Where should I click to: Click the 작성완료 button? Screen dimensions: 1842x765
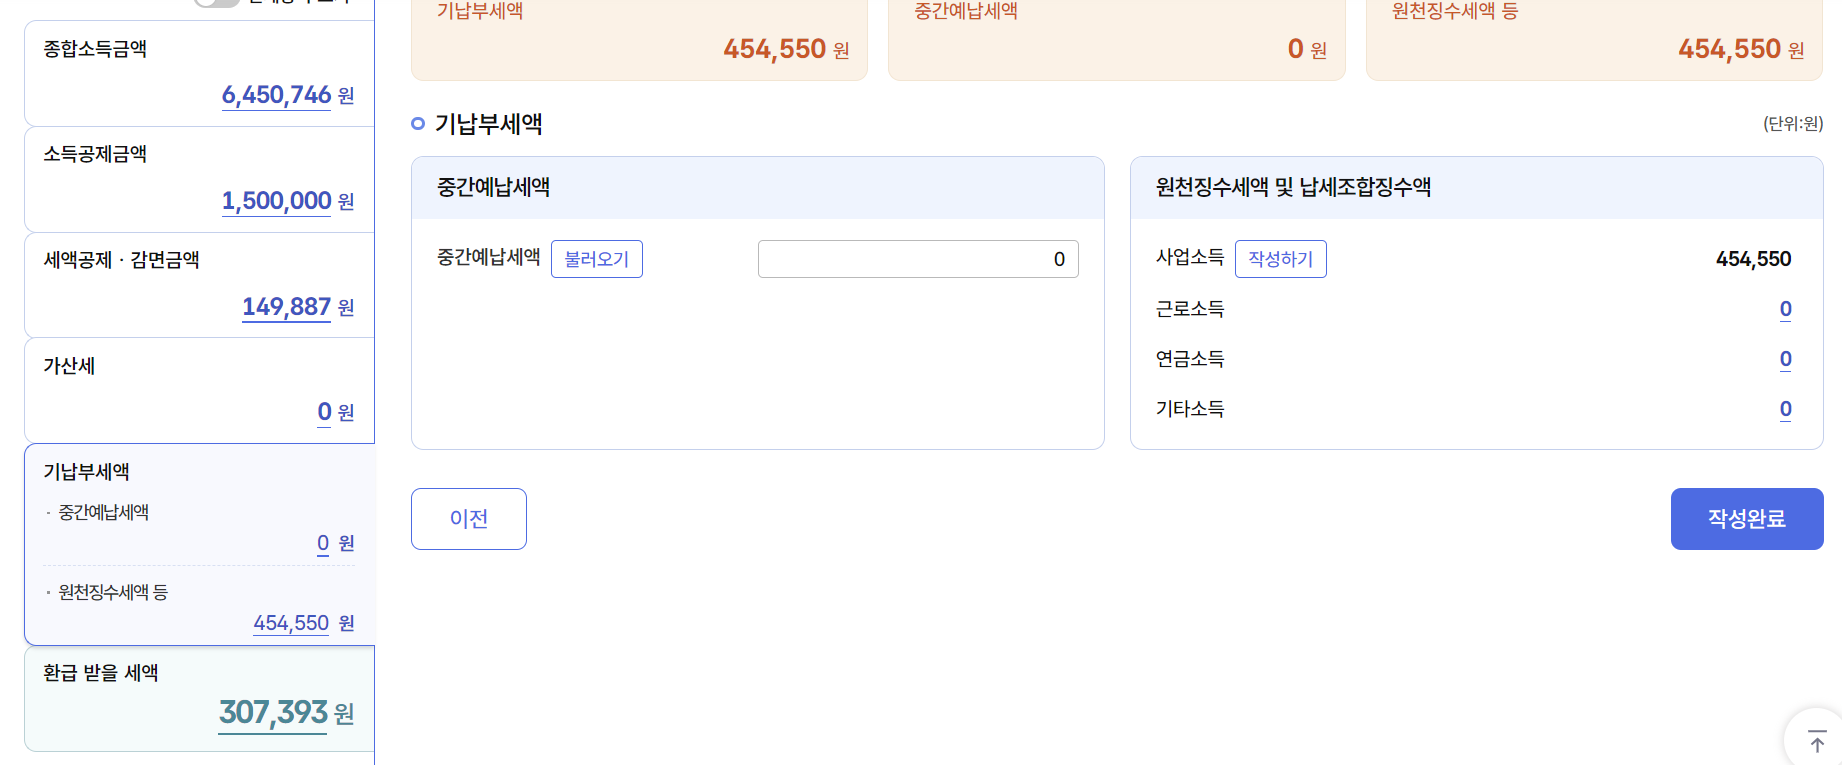[x=1747, y=519]
